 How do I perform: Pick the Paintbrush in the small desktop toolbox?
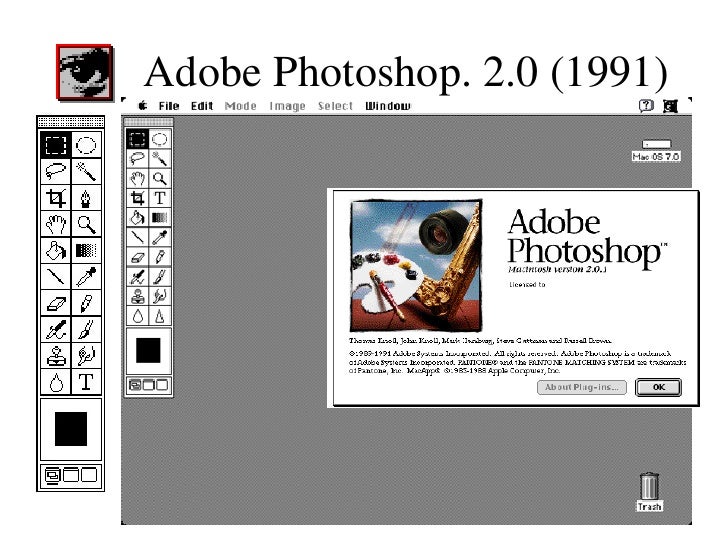159,277
